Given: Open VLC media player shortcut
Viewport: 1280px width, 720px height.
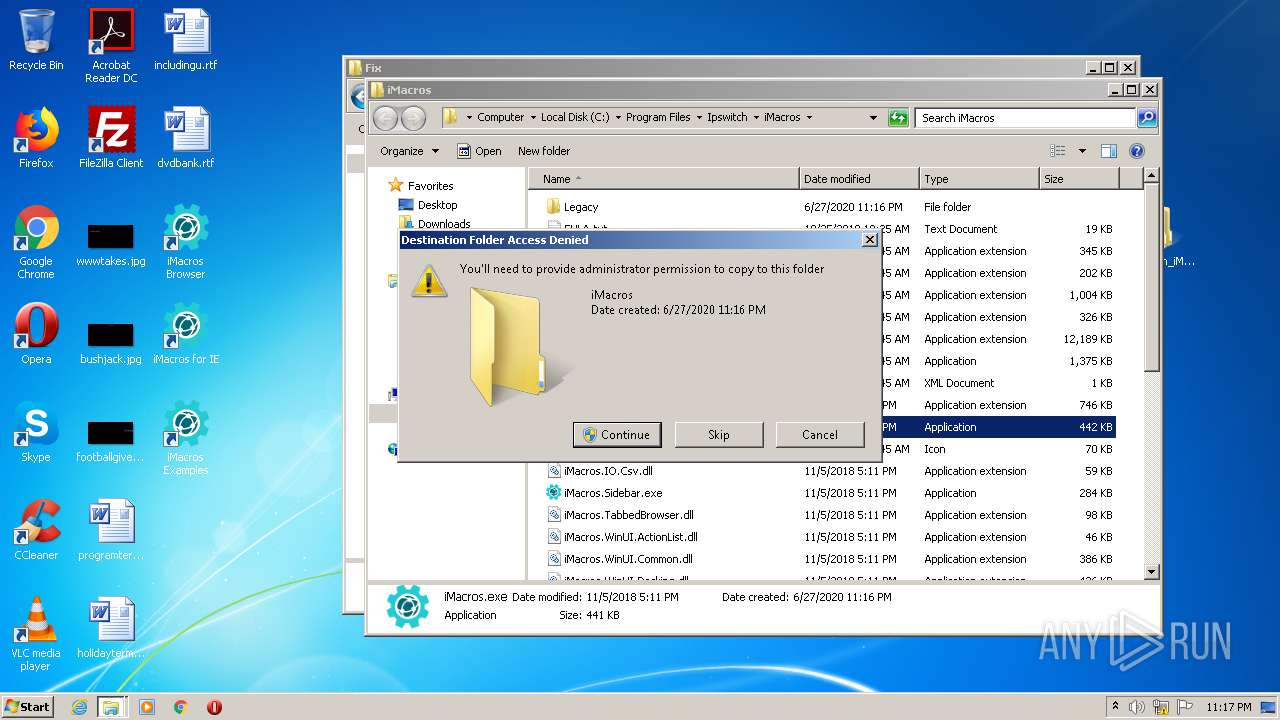Looking at the screenshot, I should [36, 634].
